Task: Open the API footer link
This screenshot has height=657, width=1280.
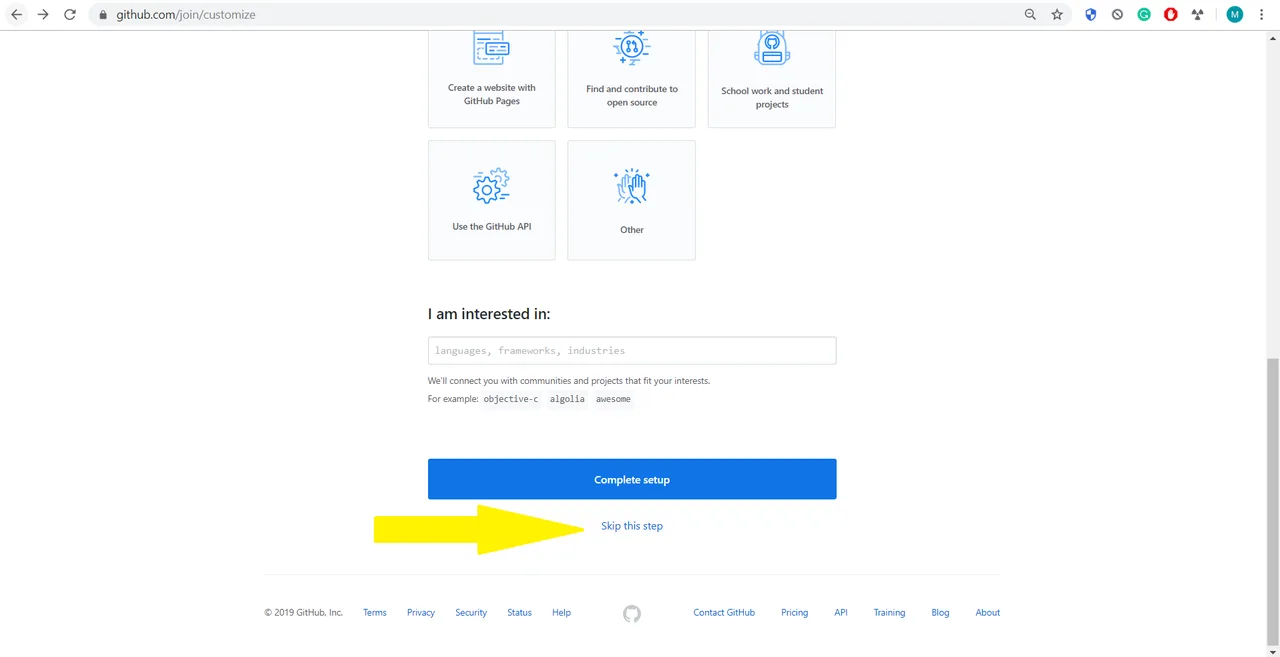Action: [x=841, y=613]
